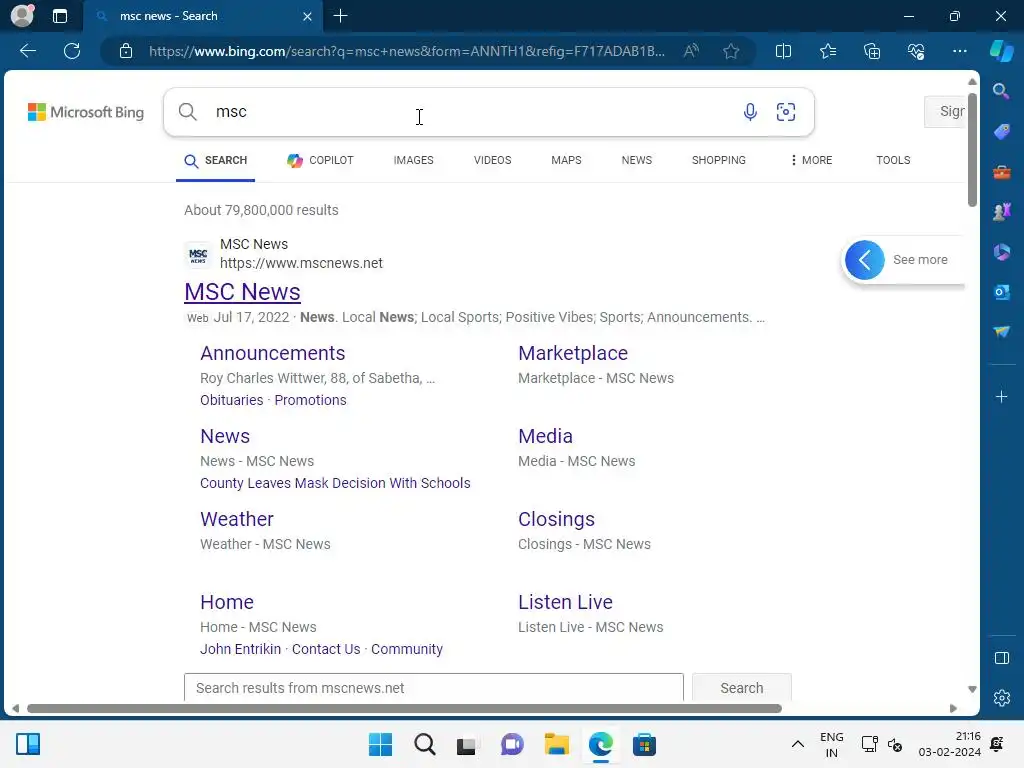Show hidden system tray icons

pos(797,744)
